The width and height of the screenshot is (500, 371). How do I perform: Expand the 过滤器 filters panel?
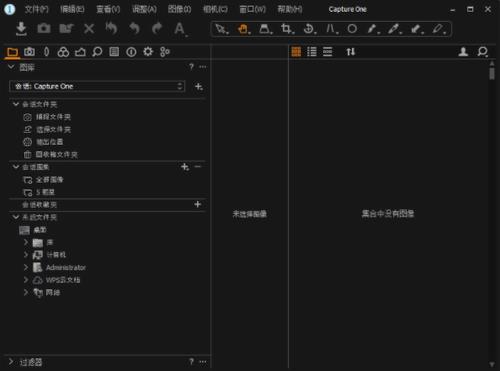(x=11, y=362)
